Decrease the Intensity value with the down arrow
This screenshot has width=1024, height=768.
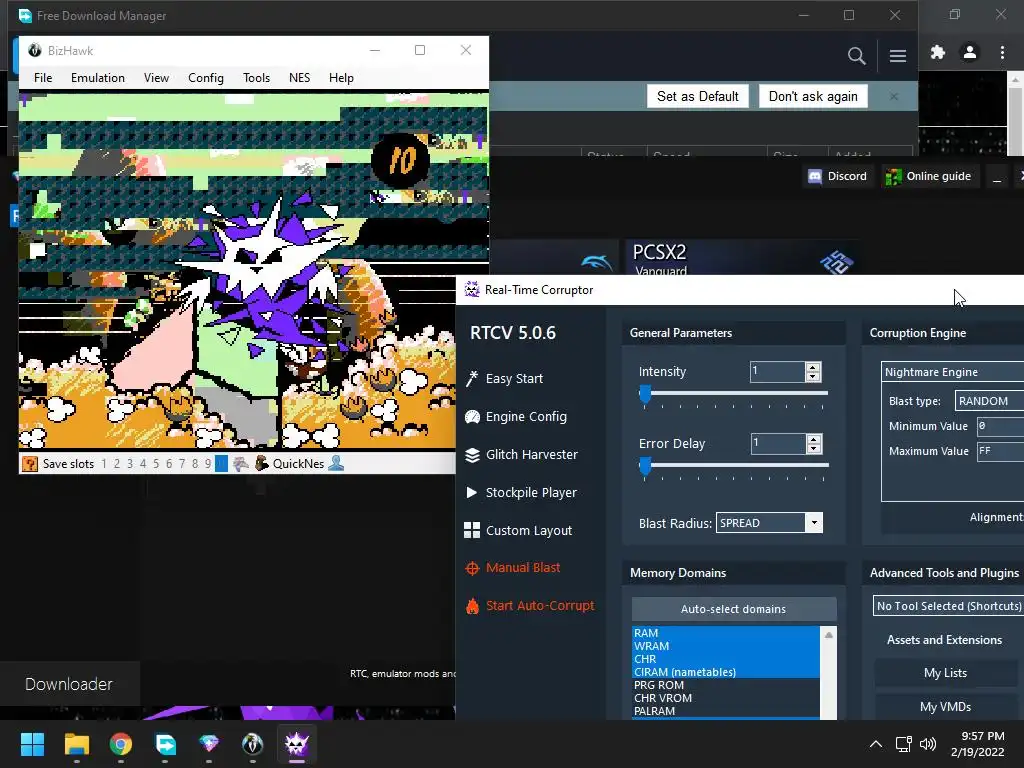[813, 377]
